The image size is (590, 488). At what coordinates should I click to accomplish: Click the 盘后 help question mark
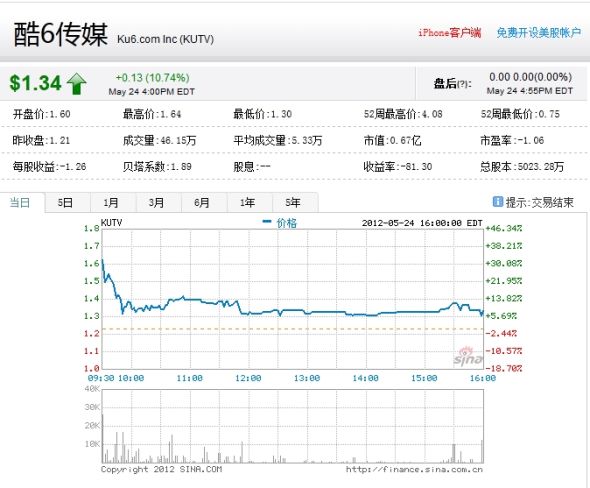[463, 84]
